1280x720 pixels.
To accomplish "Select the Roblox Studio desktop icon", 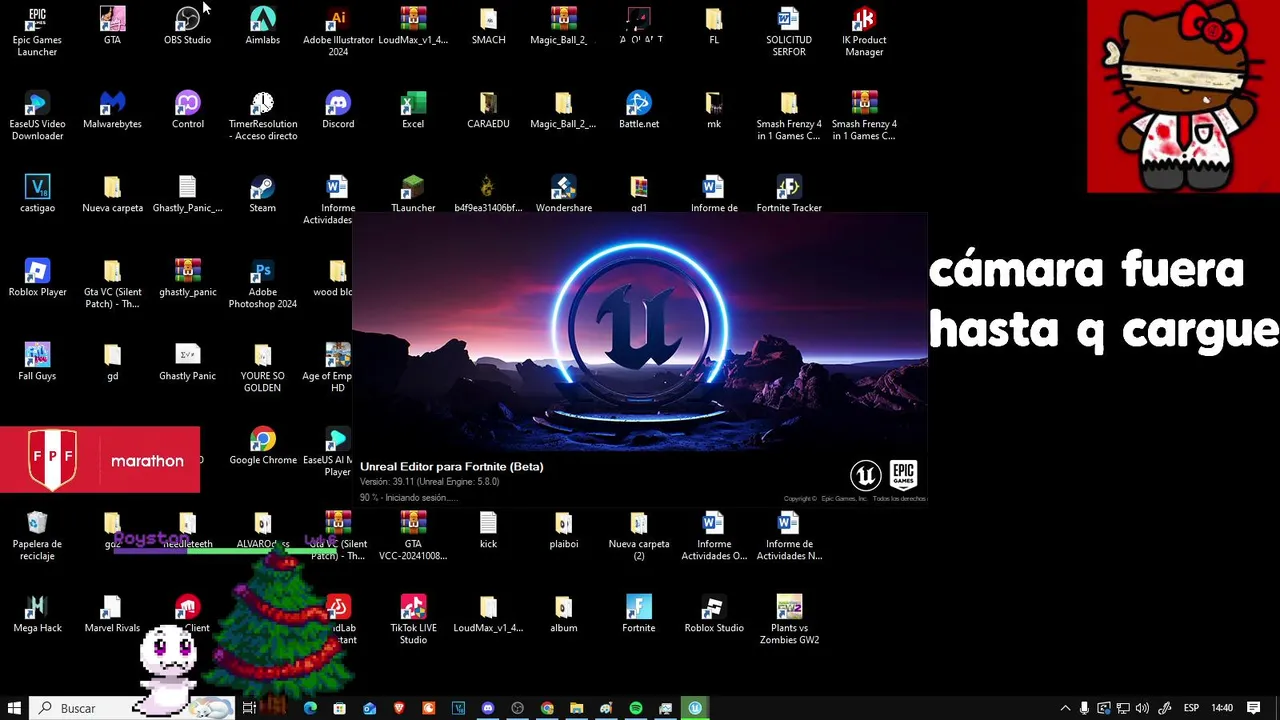I will tap(714, 614).
